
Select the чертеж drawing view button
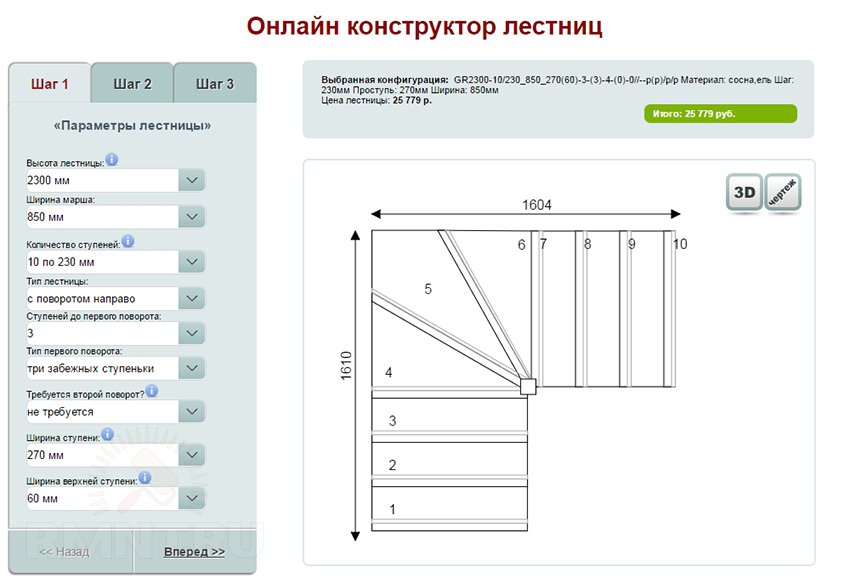[x=783, y=193]
